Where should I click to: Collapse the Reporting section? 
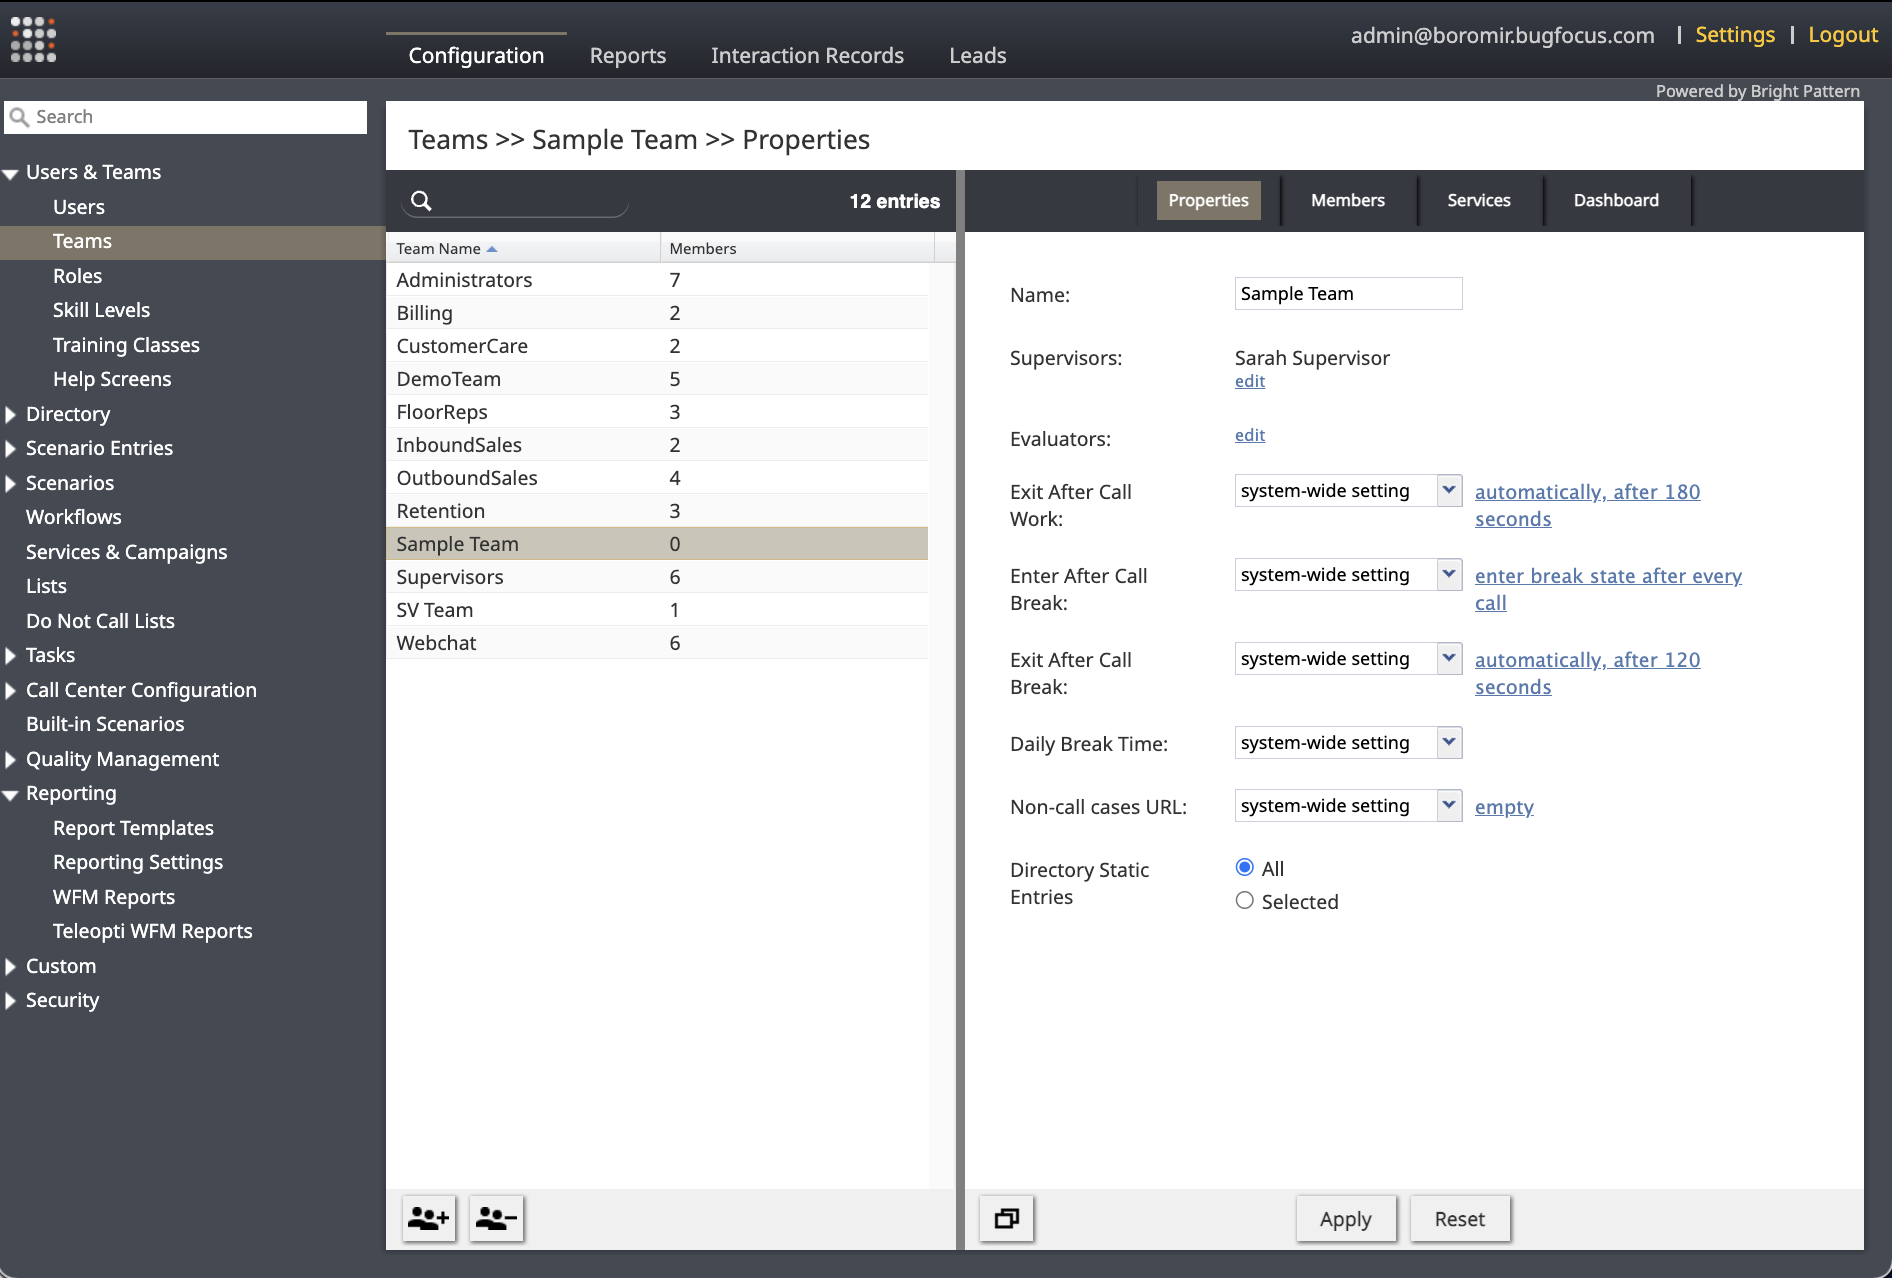[11, 795]
